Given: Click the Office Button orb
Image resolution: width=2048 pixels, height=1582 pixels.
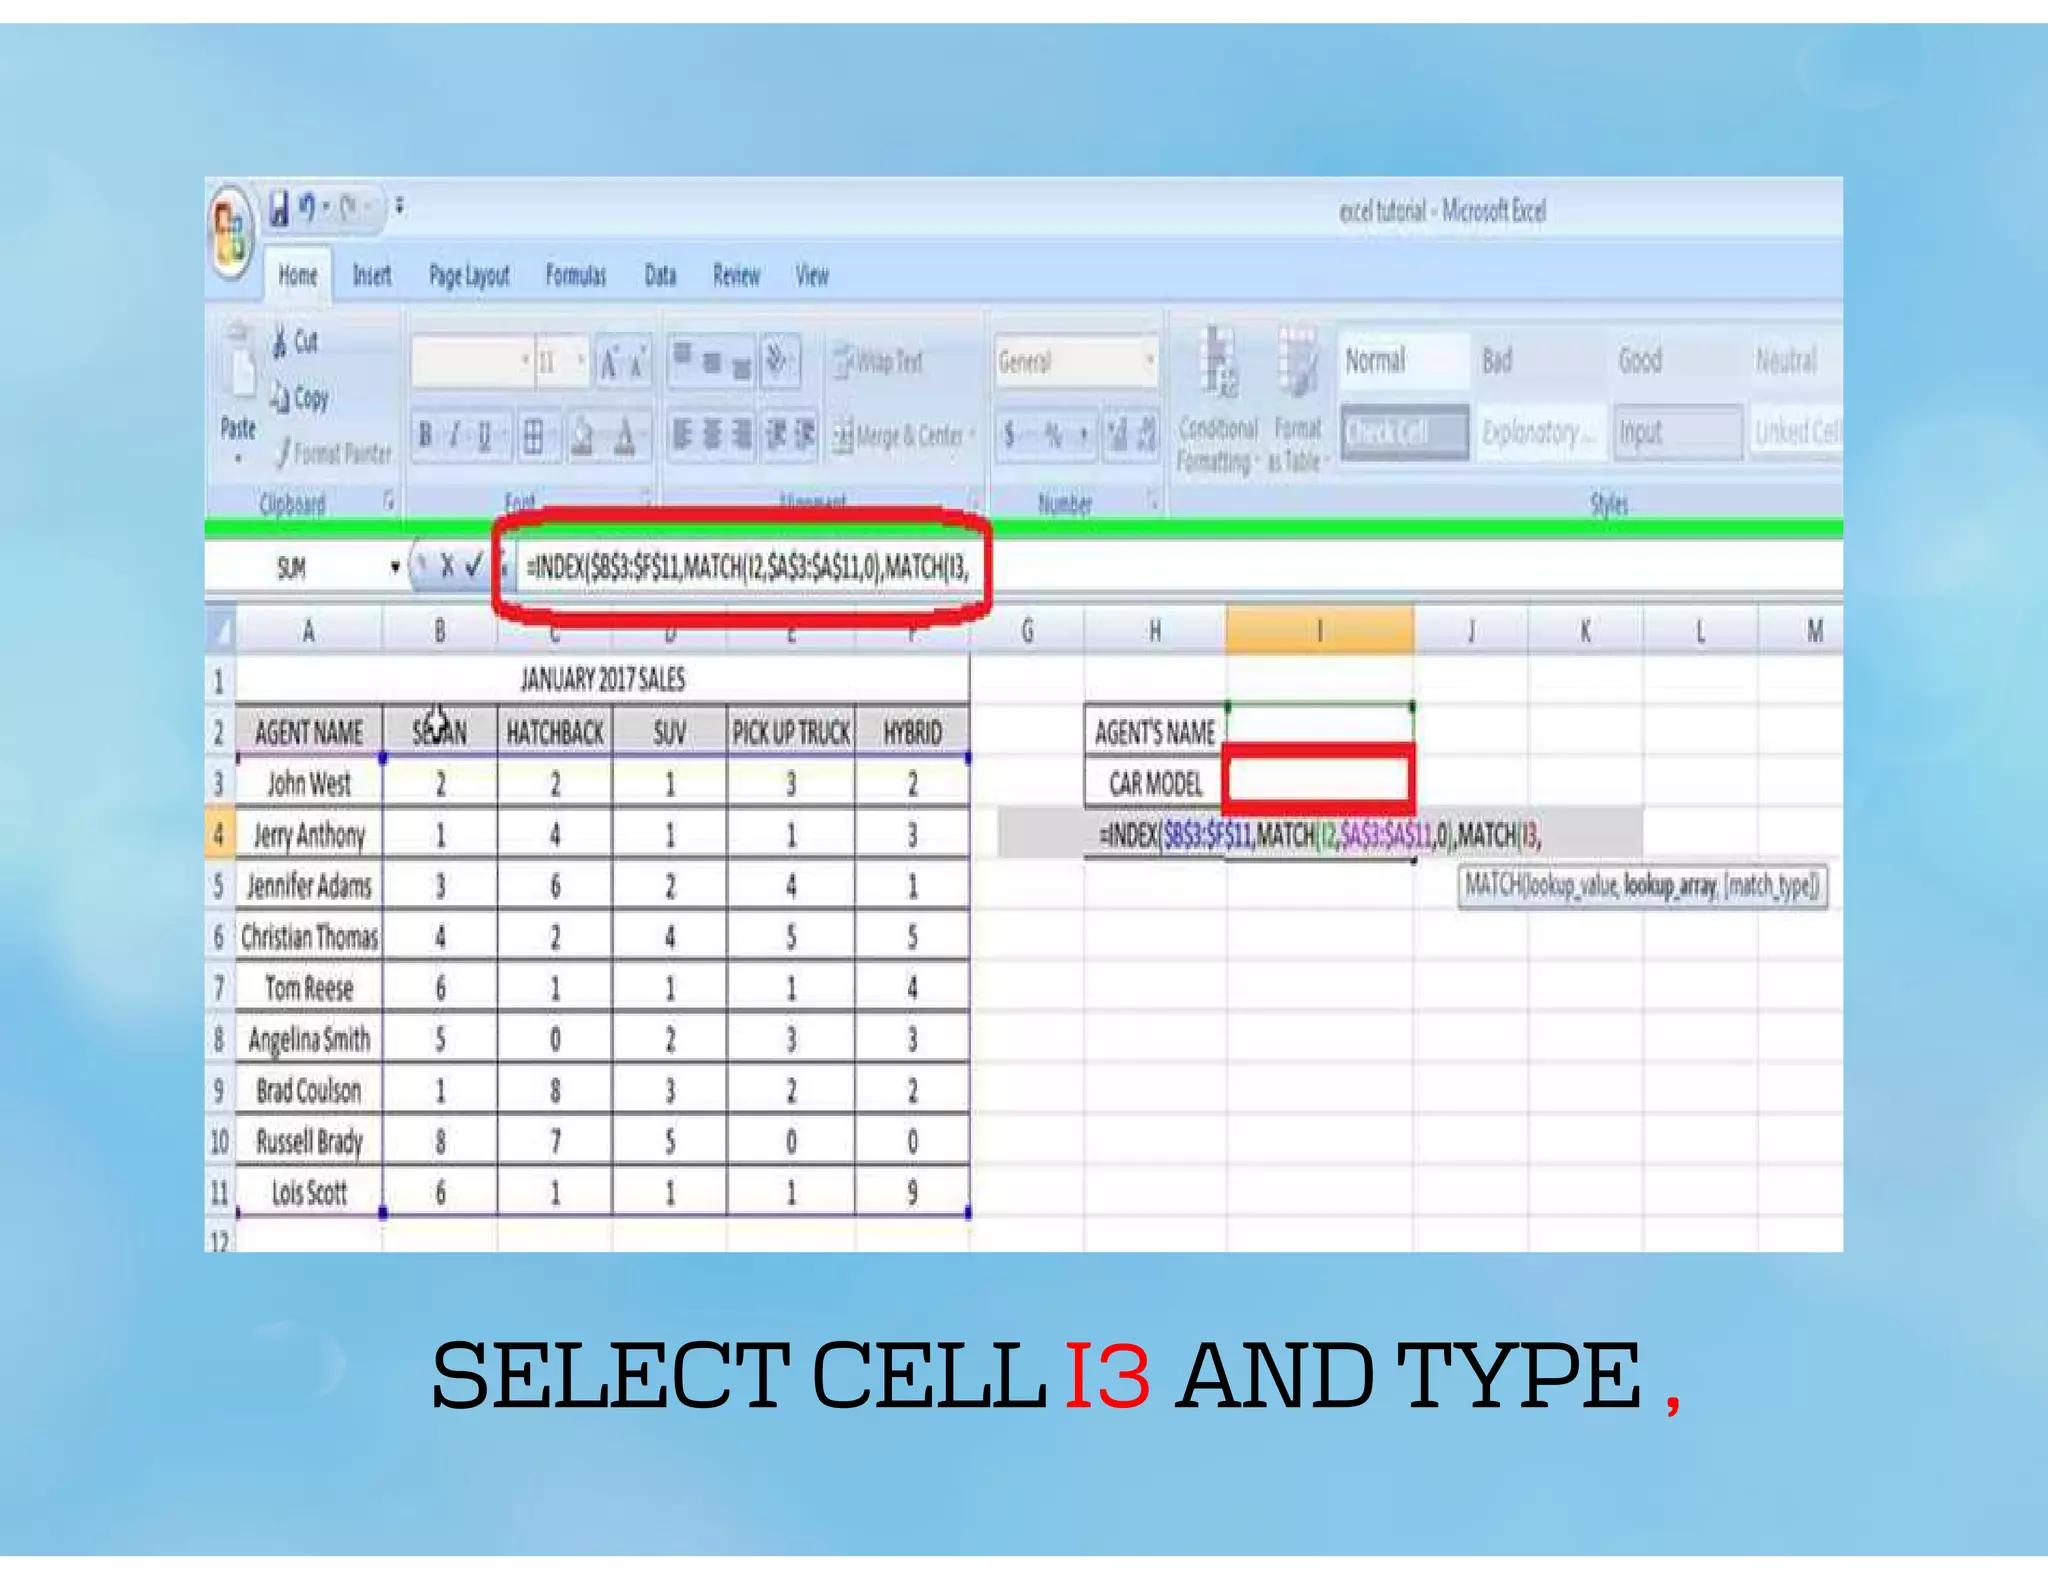Looking at the screenshot, I should click(x=230, y=233).
